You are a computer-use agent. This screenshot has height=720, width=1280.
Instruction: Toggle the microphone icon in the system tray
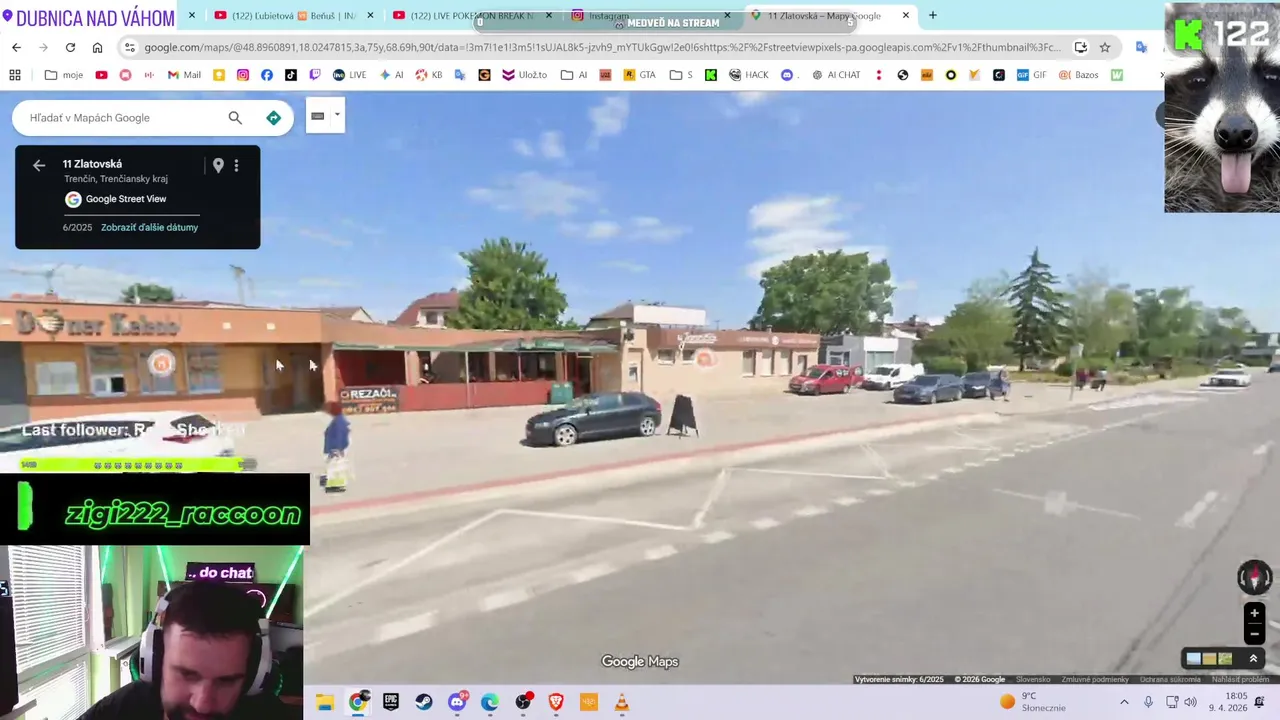tap(1148, 702)
